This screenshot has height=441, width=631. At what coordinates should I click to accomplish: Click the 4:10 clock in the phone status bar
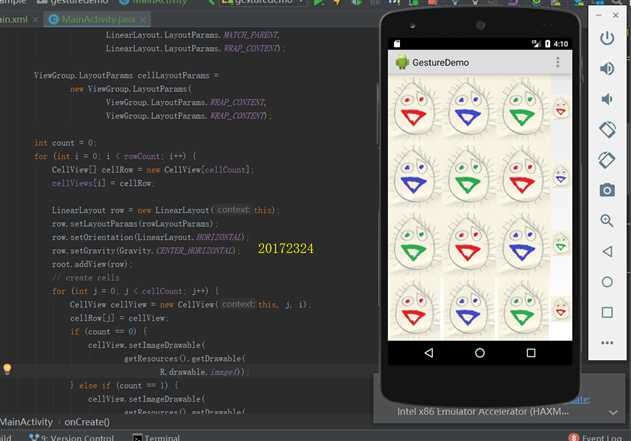[x=561, y=44]
